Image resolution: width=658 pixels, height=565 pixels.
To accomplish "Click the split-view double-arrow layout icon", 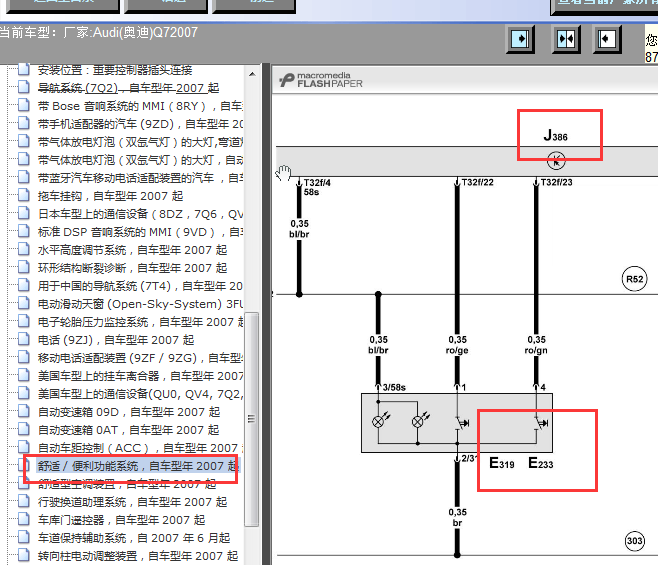I will point(566,39).
